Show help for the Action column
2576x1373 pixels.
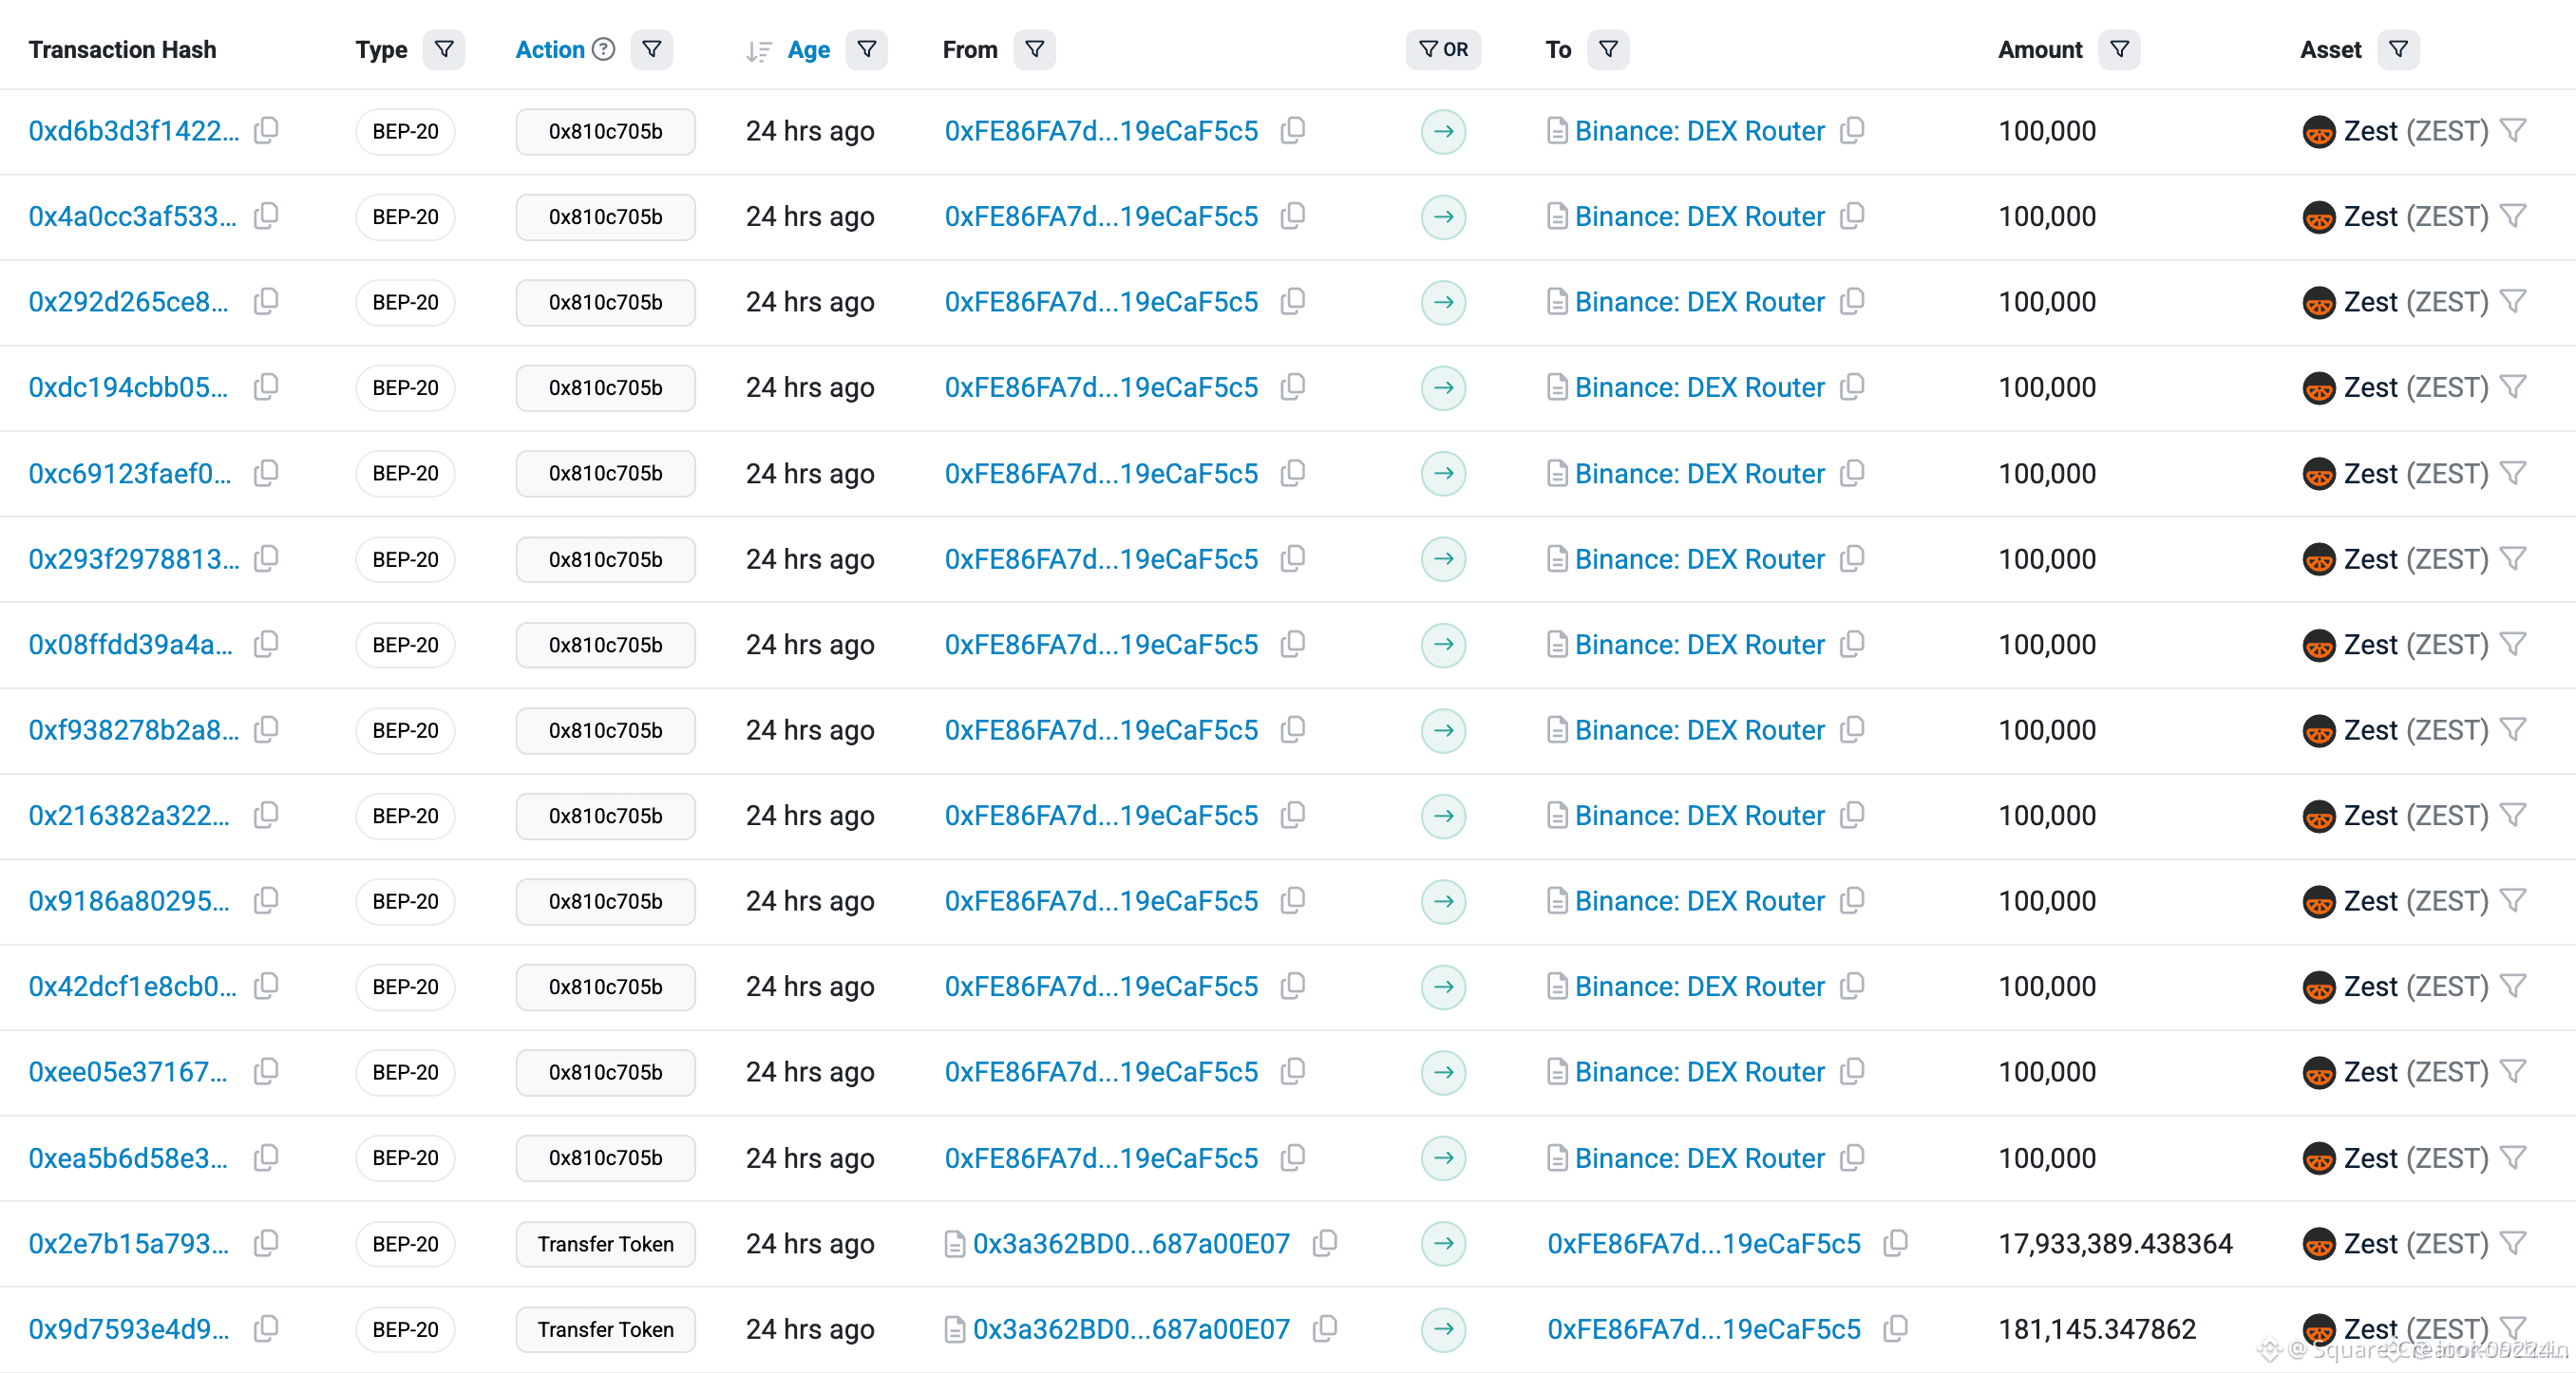tap(603, 49)
